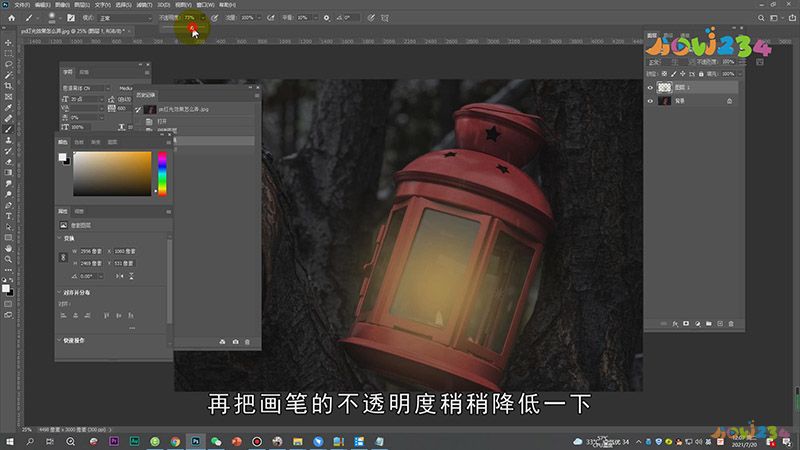Select the Move tool
Image resolution: width=800 pixels, height=450 pixels.
tap(8, 42)
